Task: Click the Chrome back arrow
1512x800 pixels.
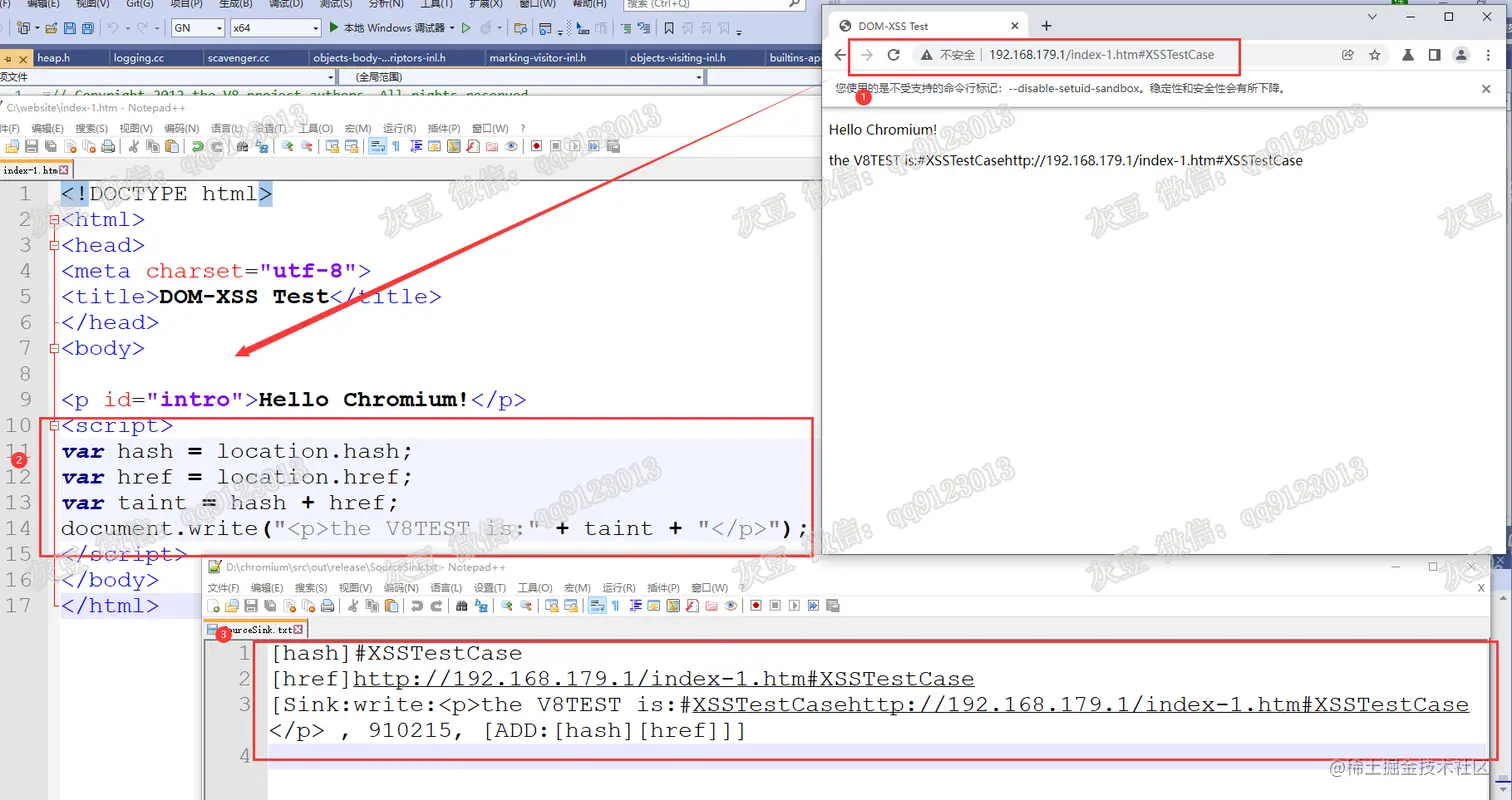Action: (840, 55)
